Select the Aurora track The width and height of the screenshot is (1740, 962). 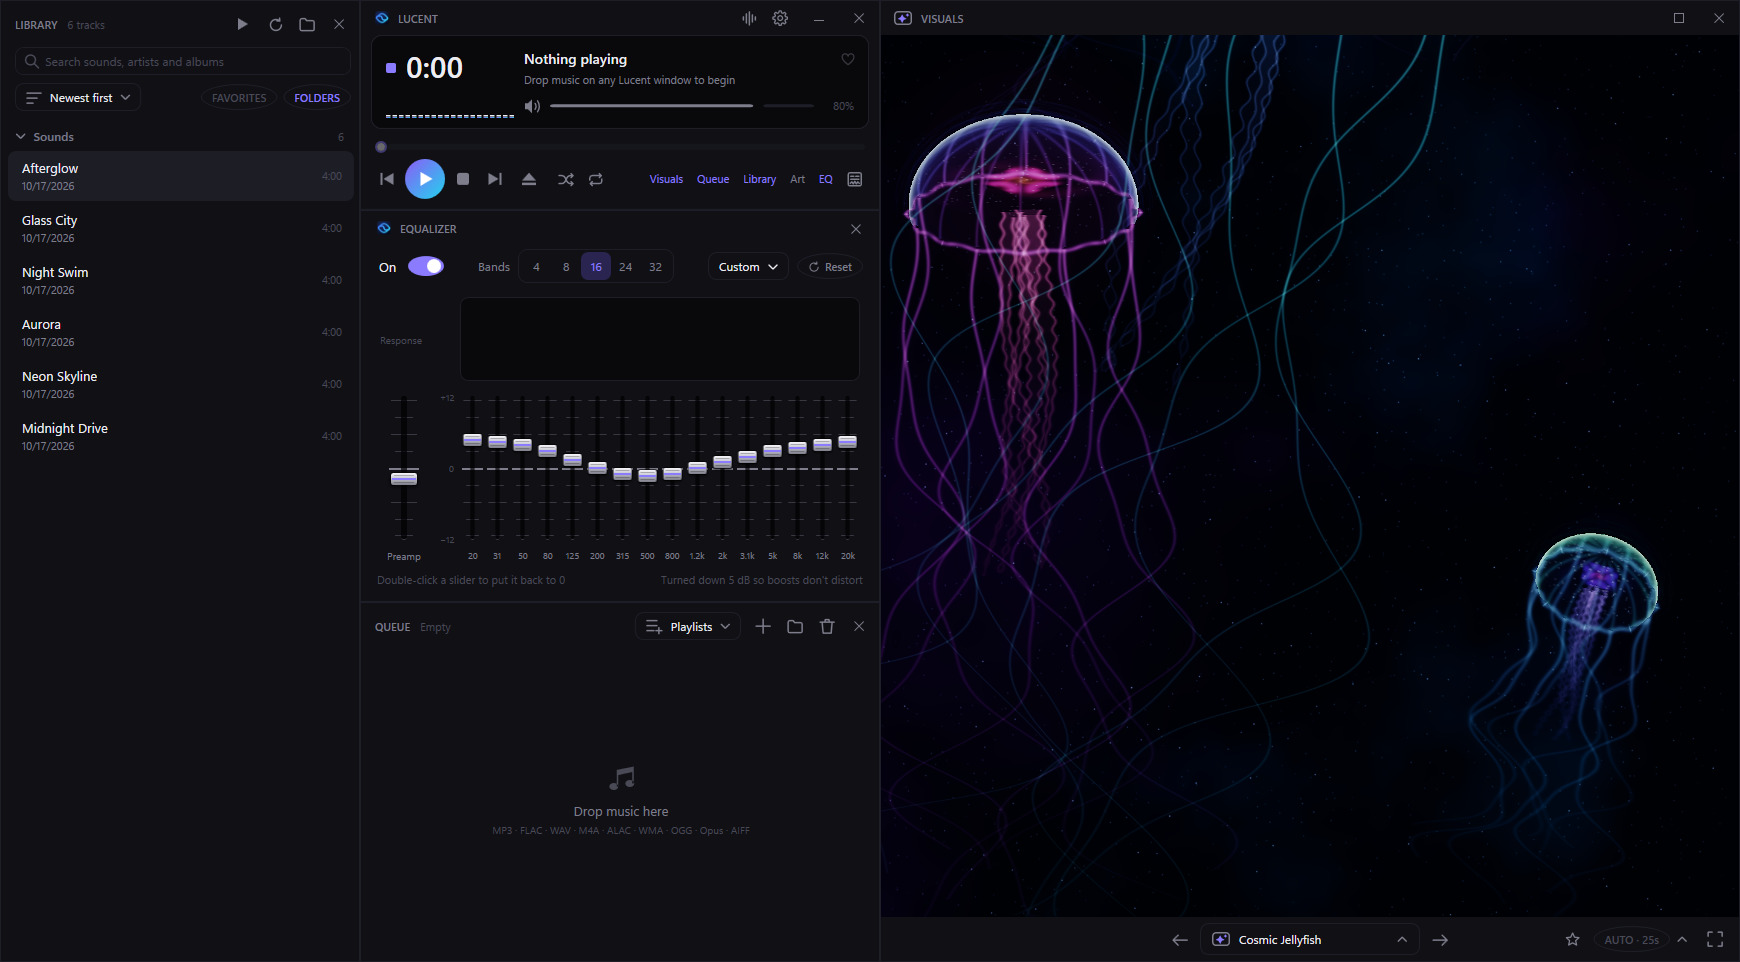point(181,332)
